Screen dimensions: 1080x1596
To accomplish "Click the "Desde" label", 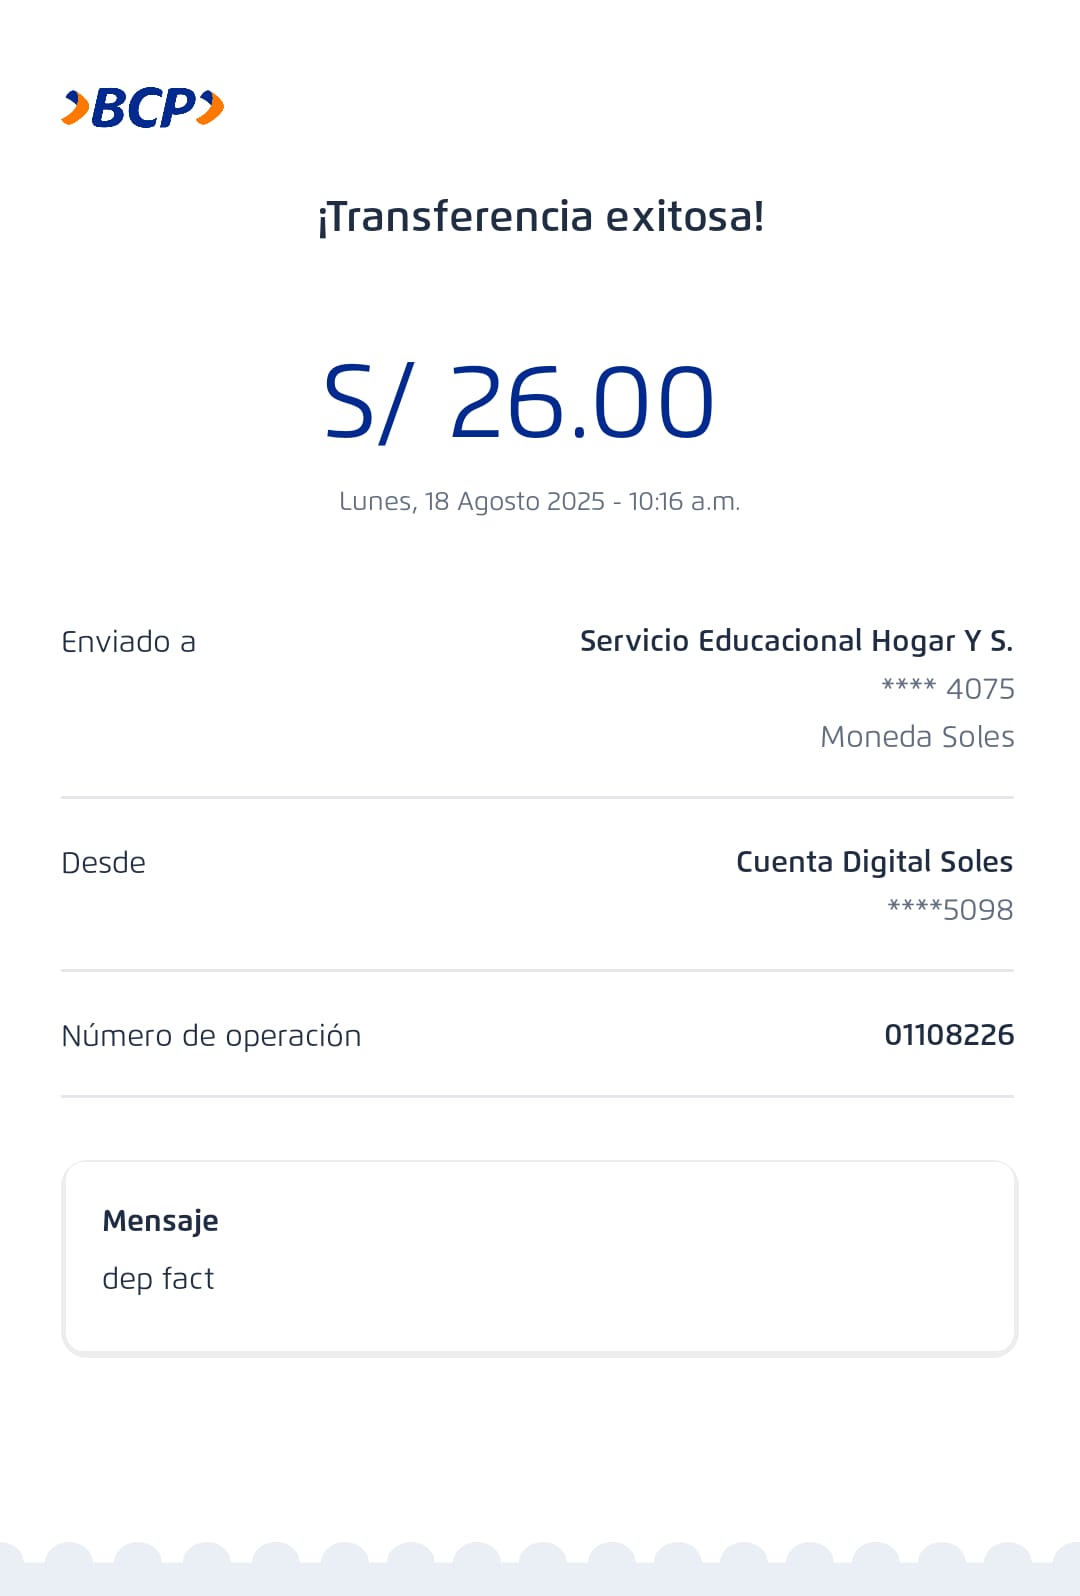I will 103,863.
